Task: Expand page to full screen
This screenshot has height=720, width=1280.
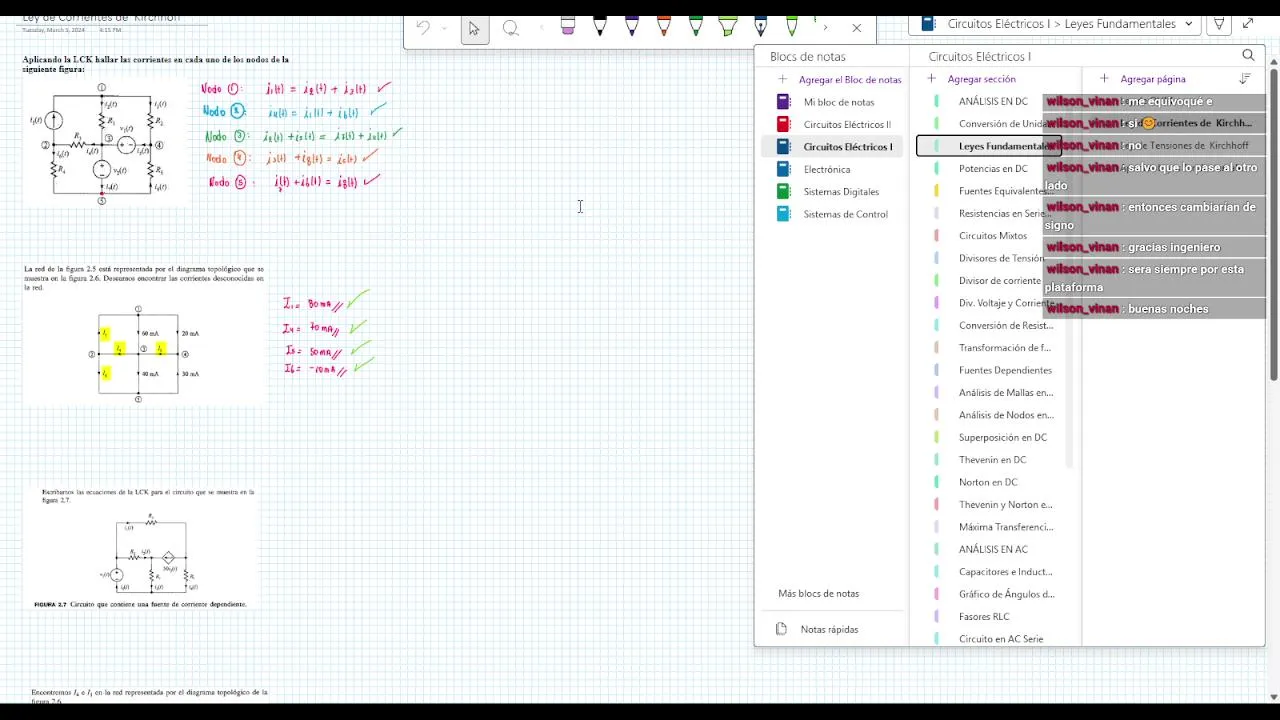Action: click(1248, 24)
